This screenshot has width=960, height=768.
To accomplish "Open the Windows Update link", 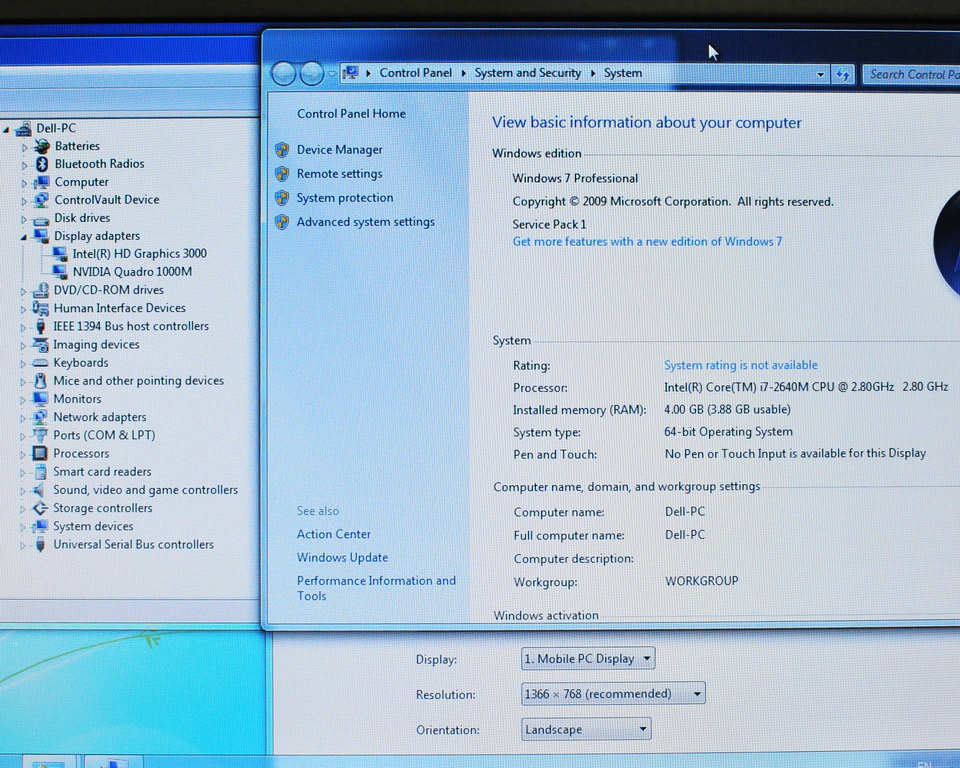I will 342,557.
